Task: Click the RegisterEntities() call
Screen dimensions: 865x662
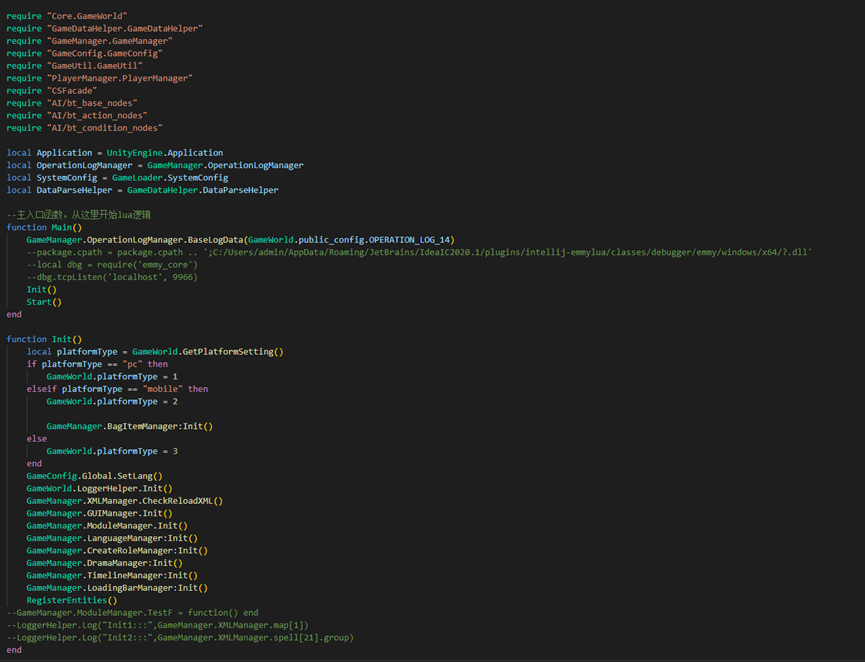Action: coord(71,600)
